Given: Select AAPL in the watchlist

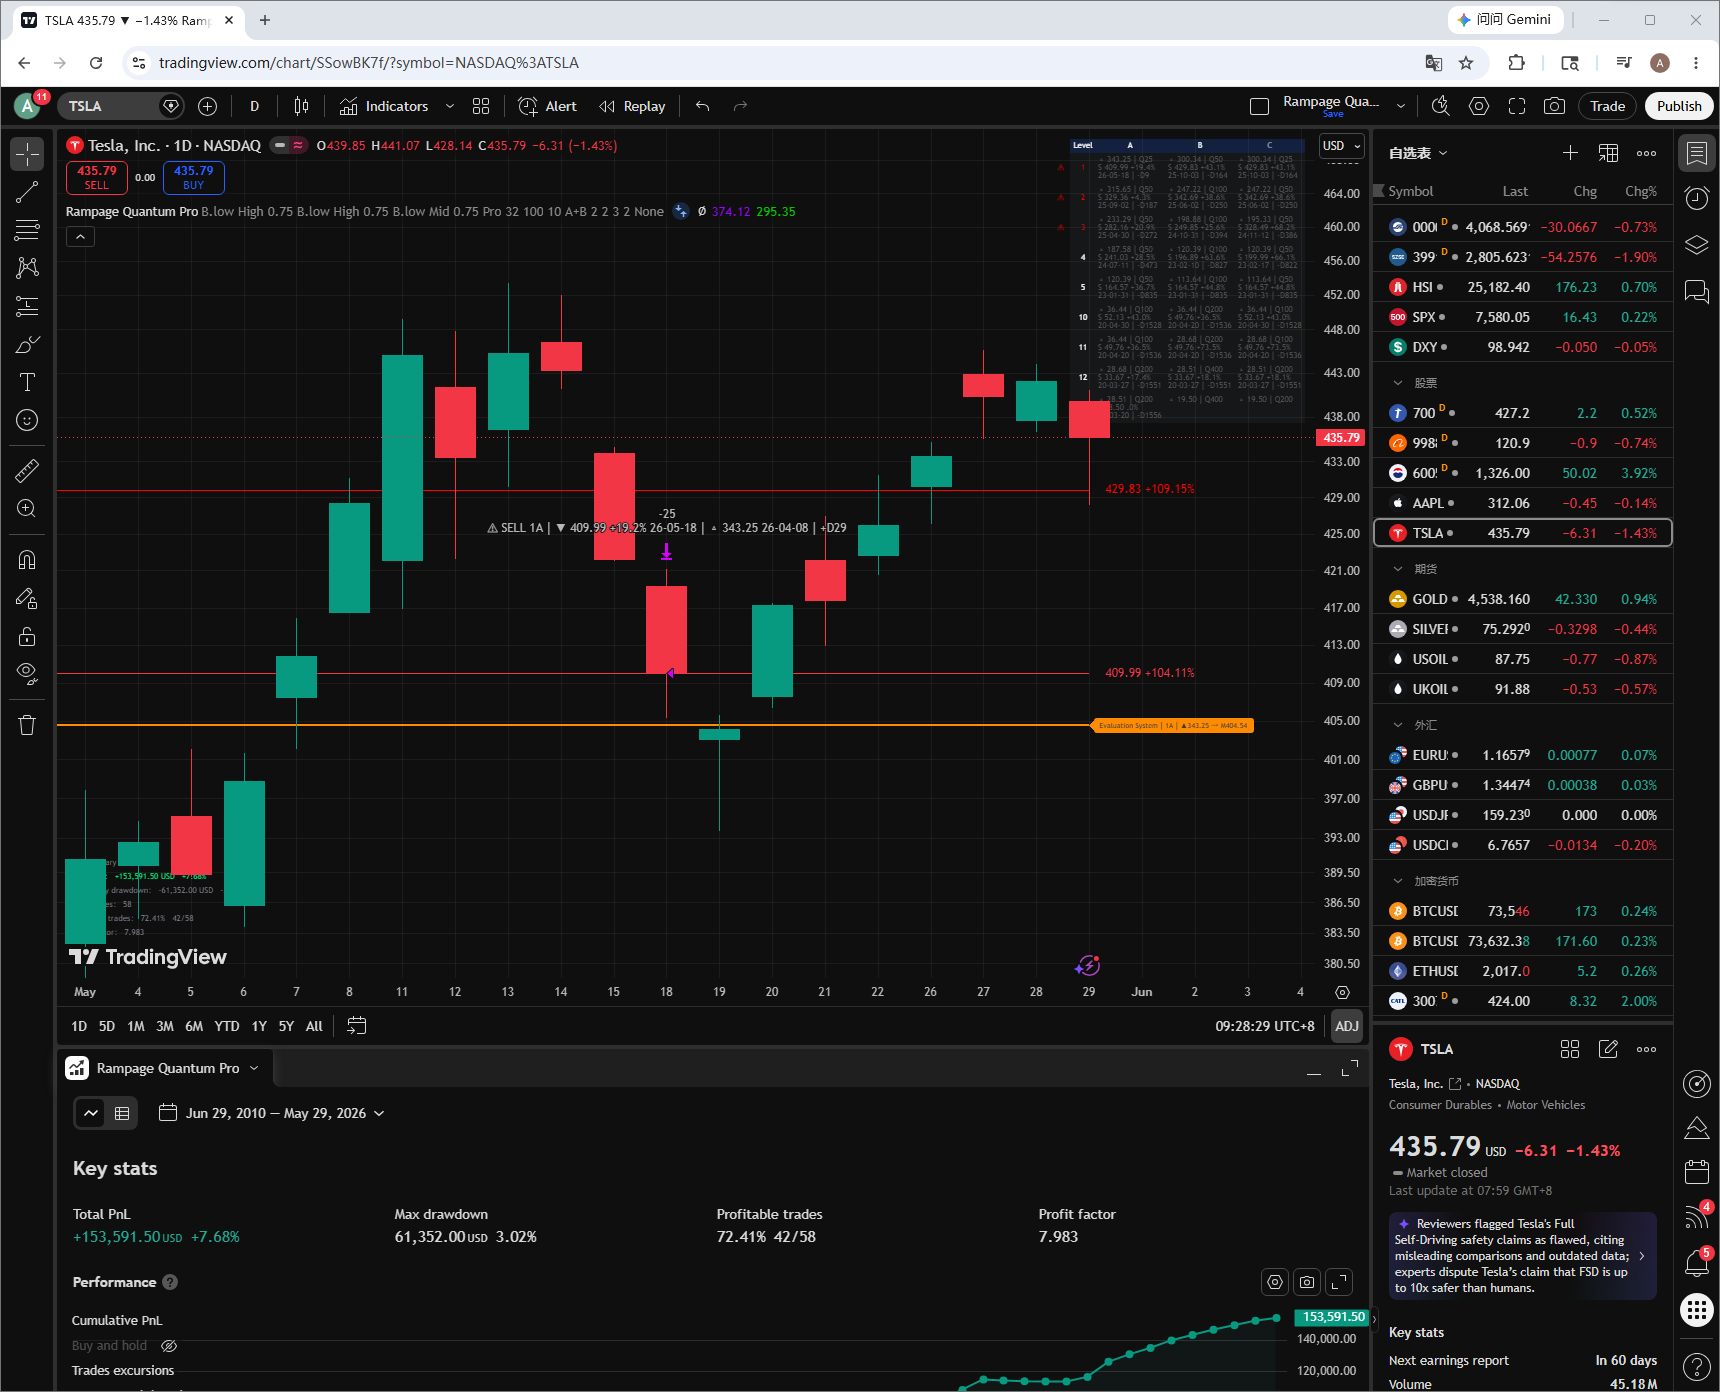Looking at the screenshot, I should [1523, 503].
